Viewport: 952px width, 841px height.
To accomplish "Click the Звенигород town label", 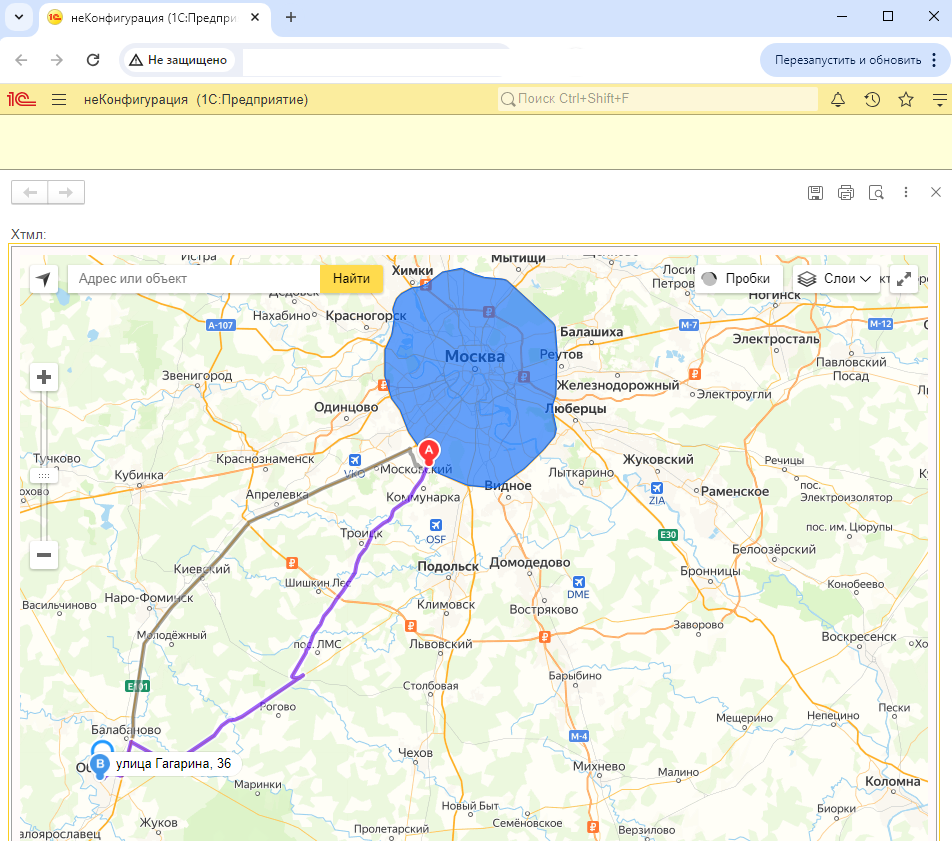I will point(197,375).
